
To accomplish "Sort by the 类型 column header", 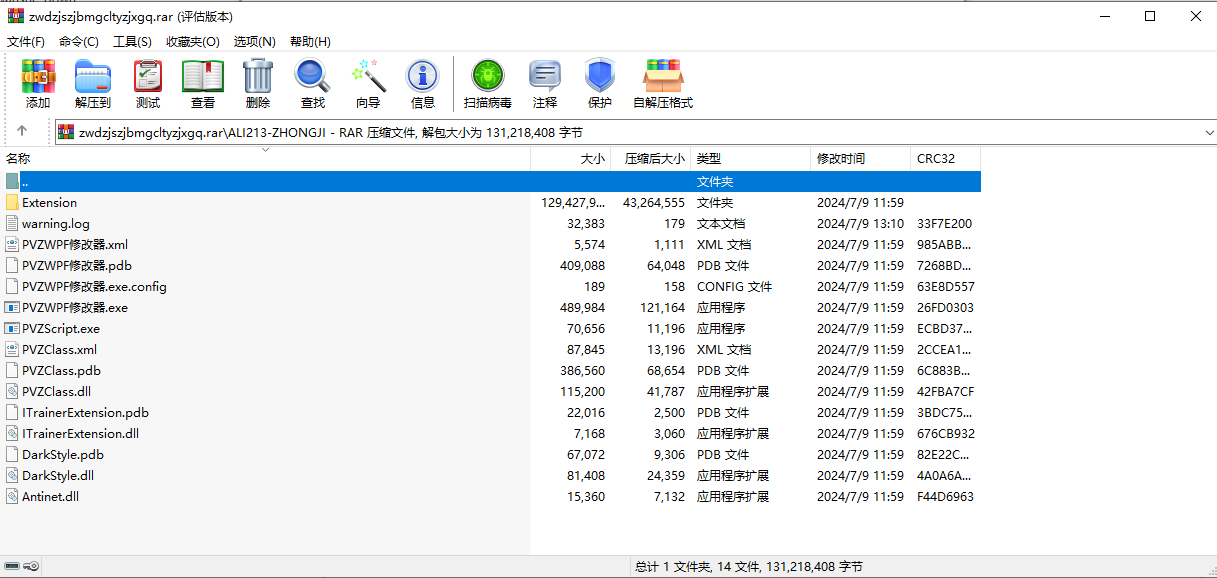I will coord(751,159).
